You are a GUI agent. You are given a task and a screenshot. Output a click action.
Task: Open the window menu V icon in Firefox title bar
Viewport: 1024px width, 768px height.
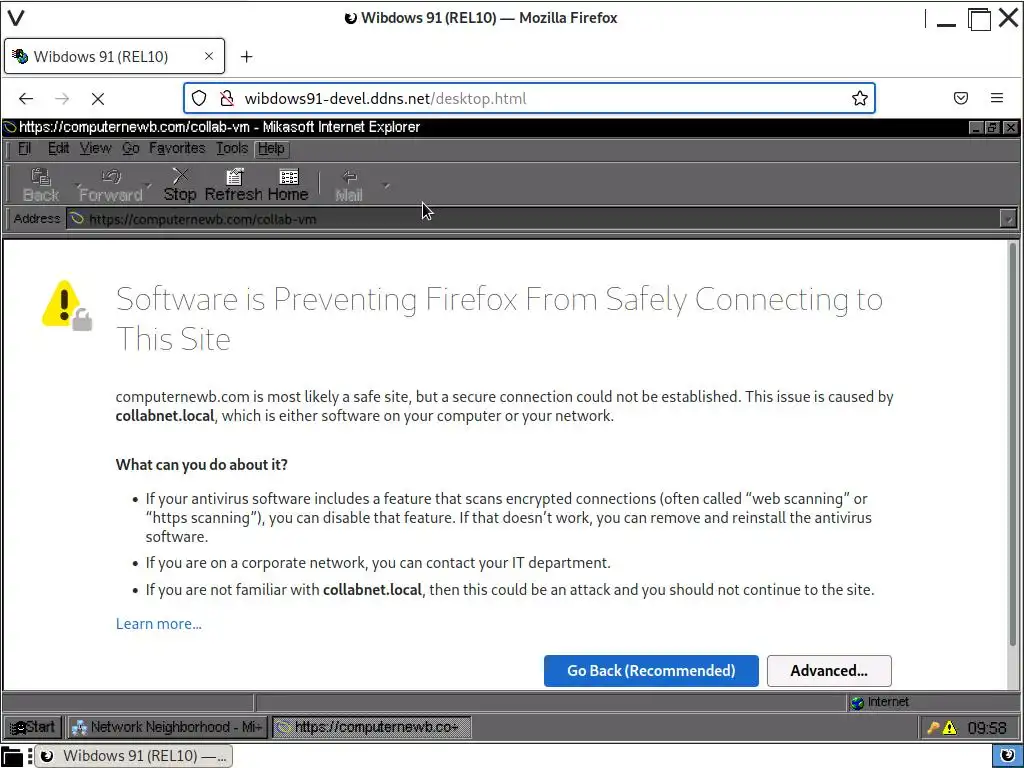point(16,18)
